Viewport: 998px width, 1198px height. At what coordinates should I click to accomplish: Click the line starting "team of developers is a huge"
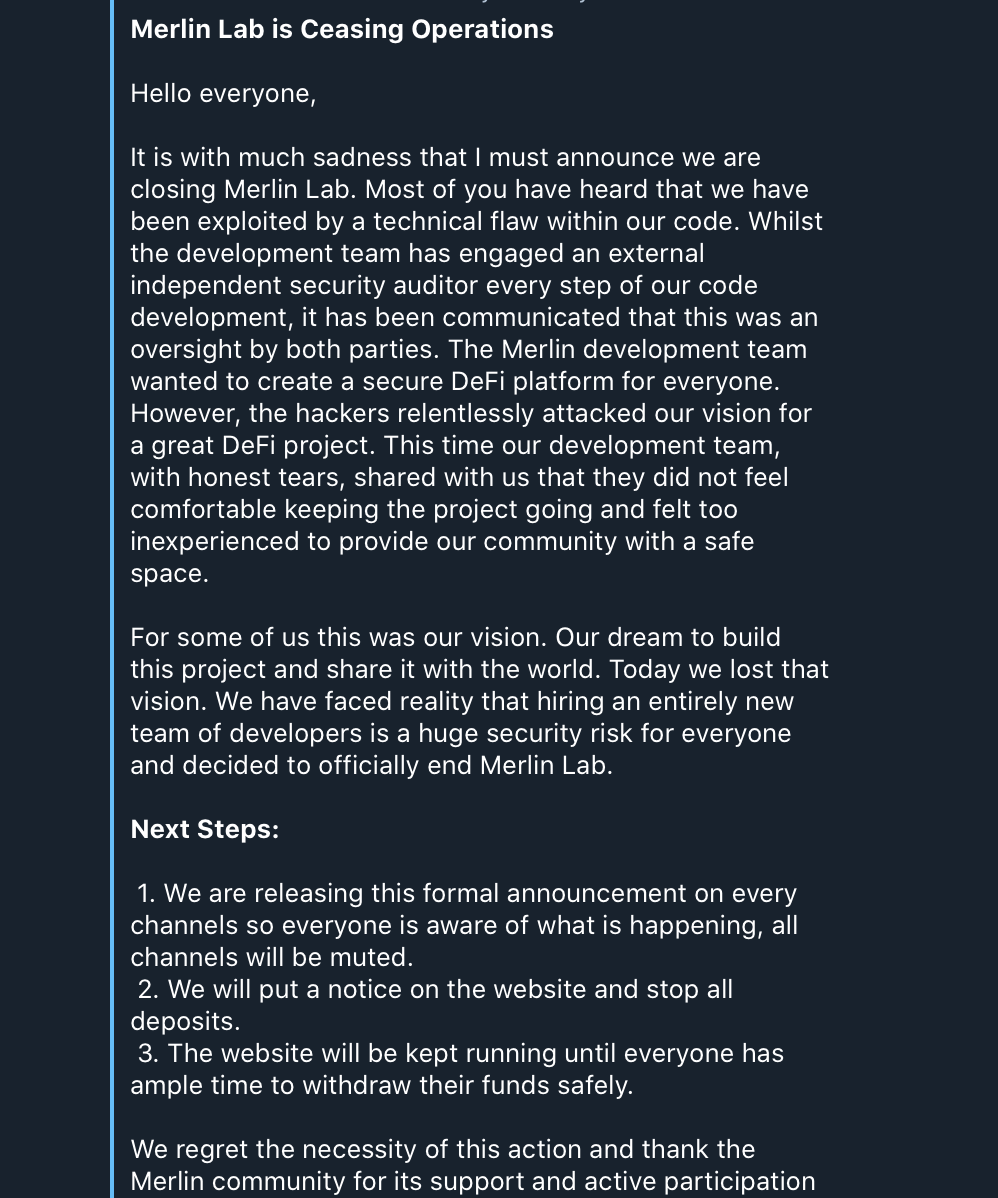[460, 733]
